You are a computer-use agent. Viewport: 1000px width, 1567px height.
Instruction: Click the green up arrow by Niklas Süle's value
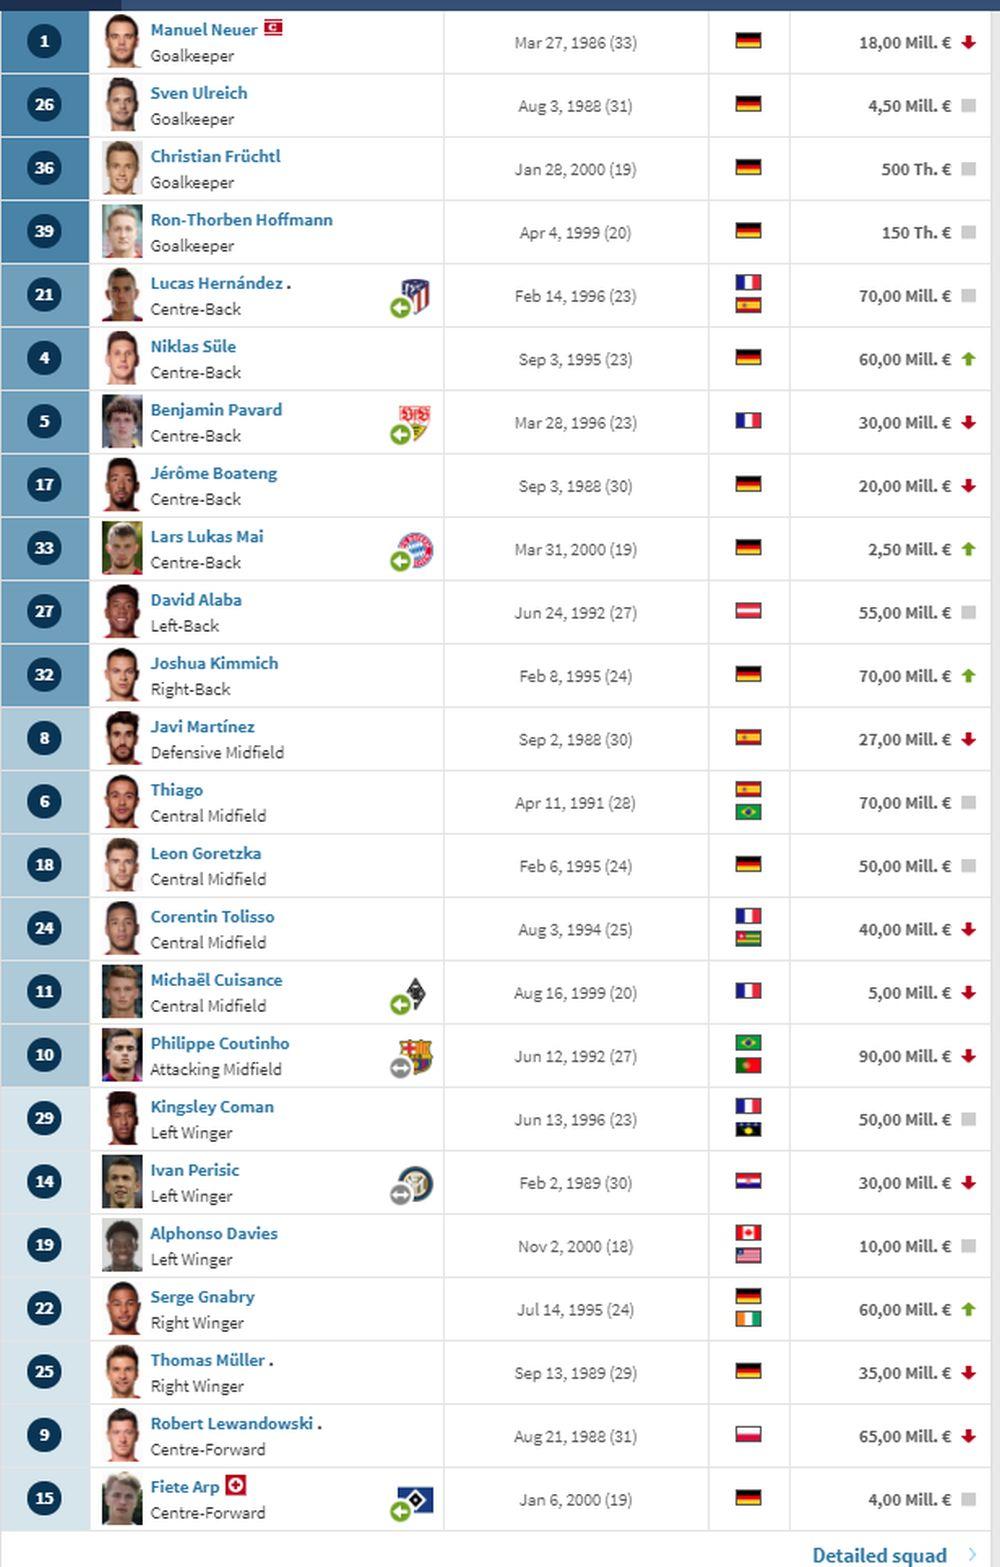point(968,359)
